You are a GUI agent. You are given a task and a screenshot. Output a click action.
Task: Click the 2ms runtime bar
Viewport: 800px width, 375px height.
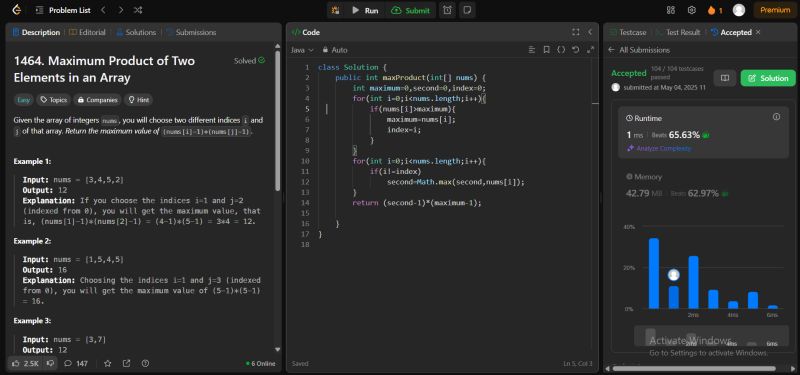click(693, 282)
